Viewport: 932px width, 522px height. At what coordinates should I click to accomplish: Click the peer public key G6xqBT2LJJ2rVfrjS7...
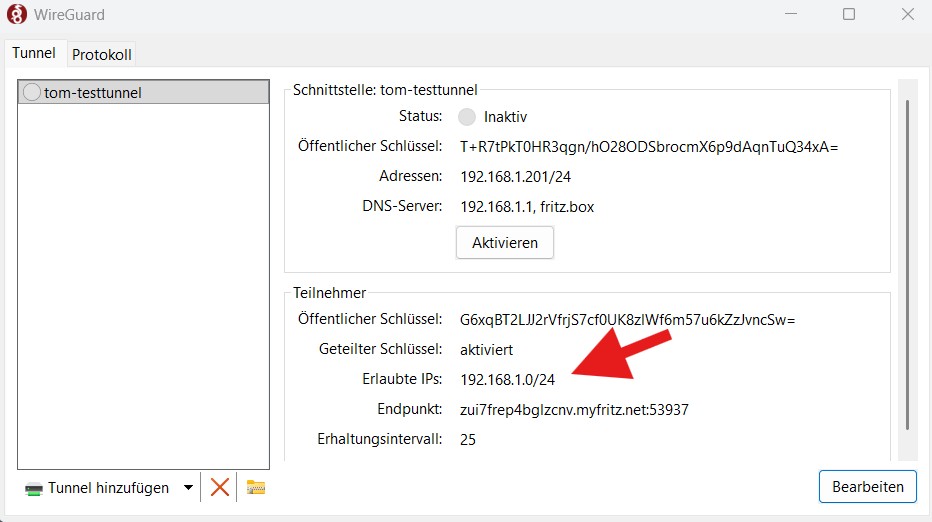point(627,320)
